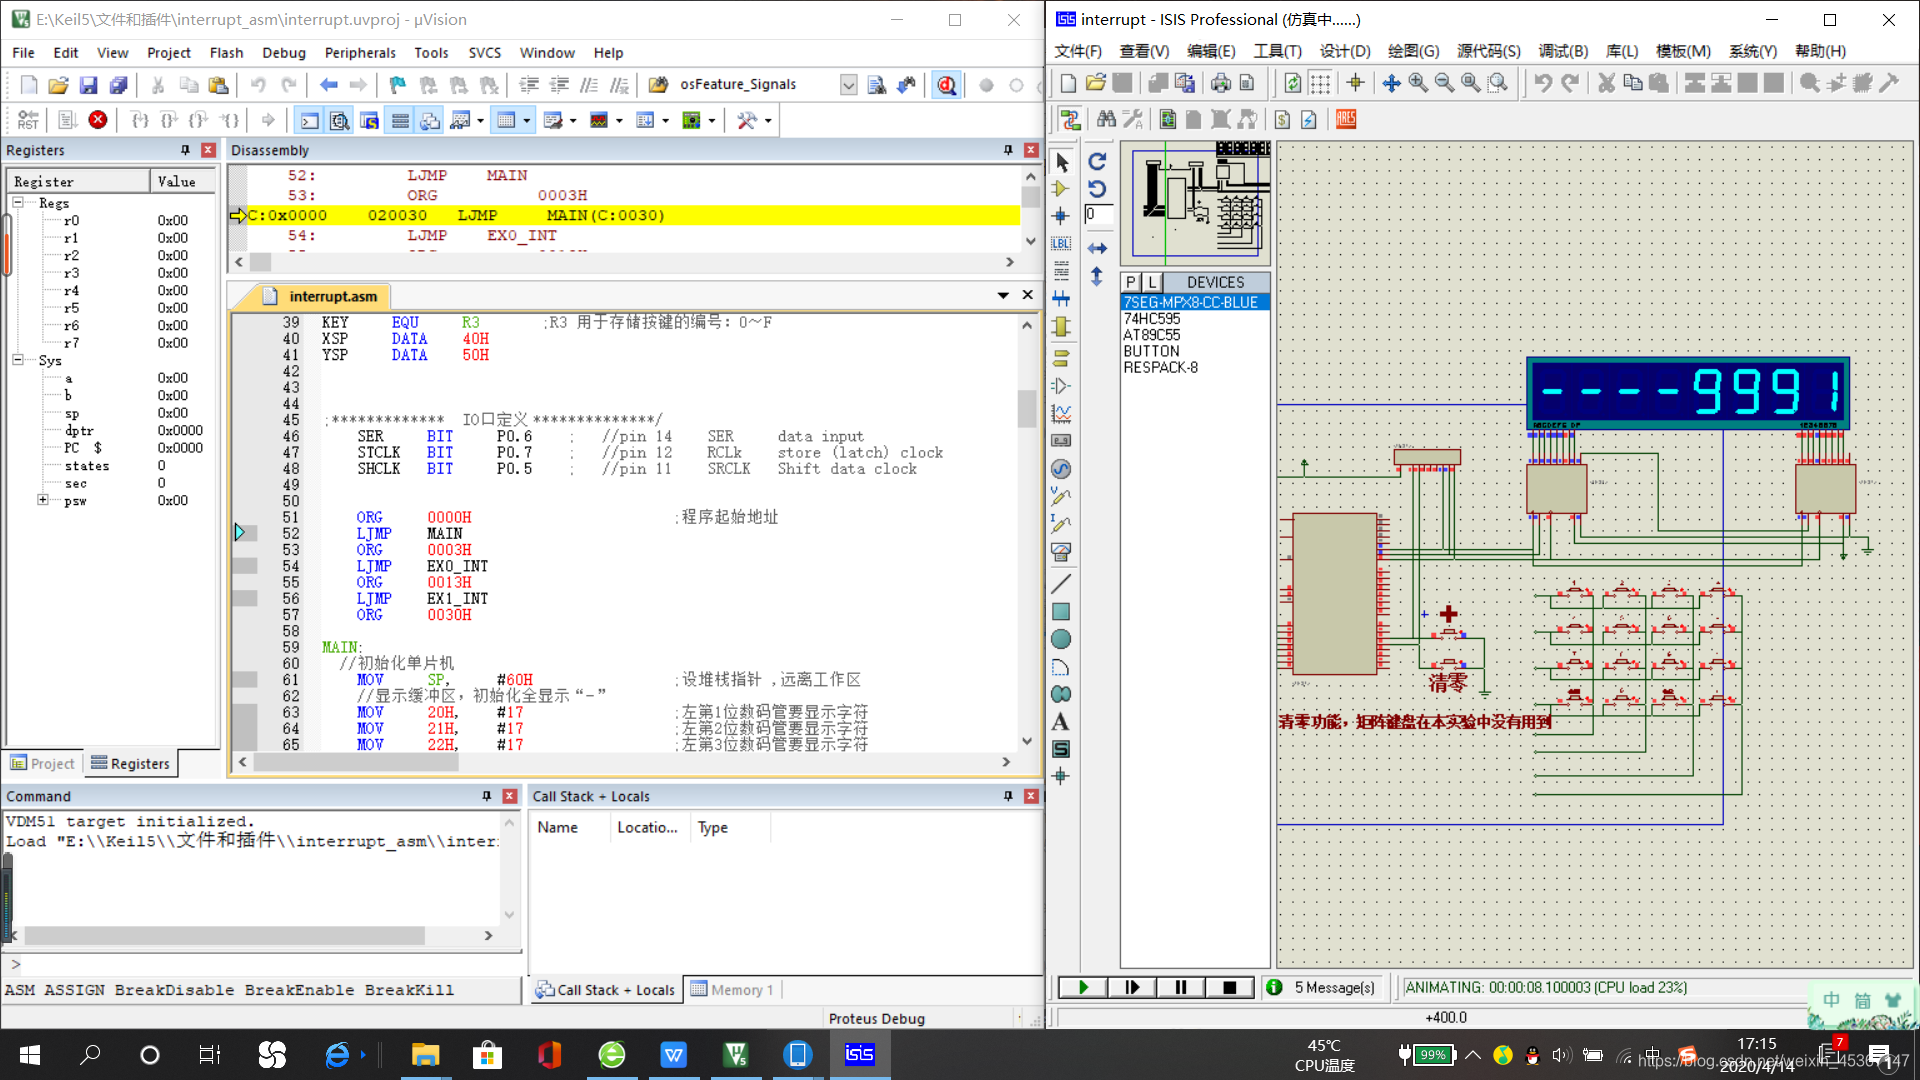1920x1080 pixels.
Task: Click the Disassembly horizontal scrollbar
Action: coord(624,262)
